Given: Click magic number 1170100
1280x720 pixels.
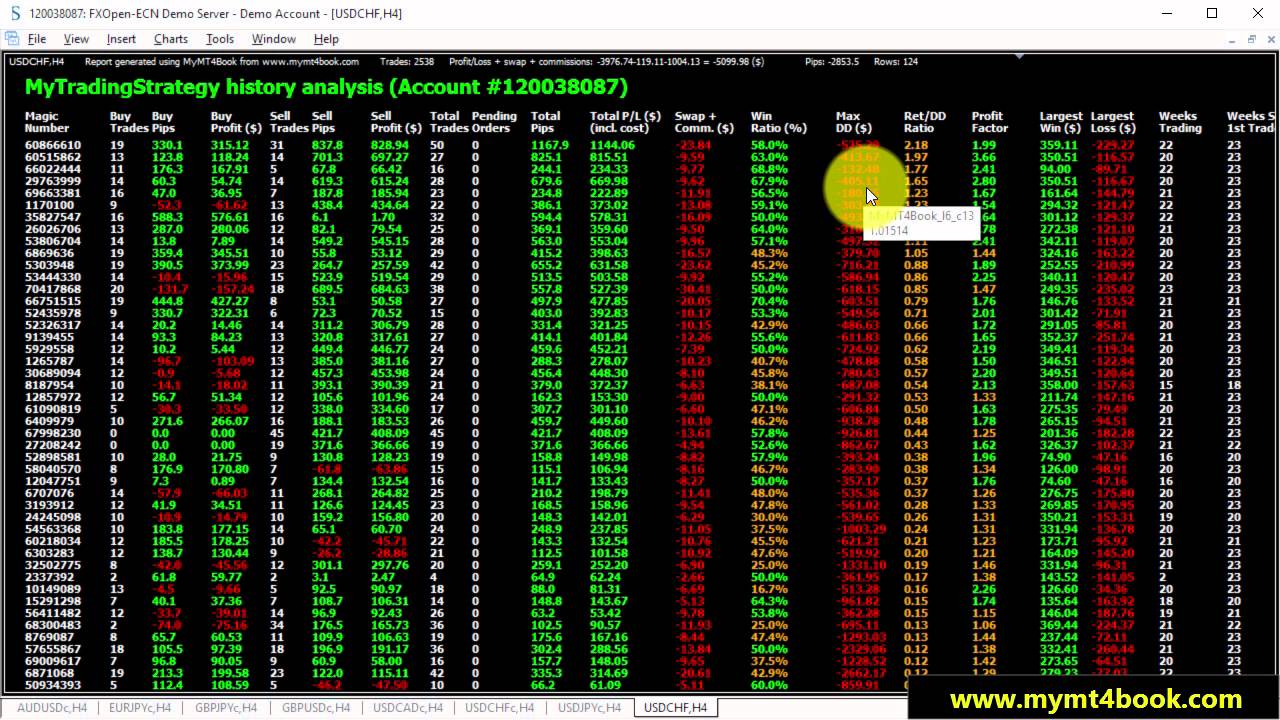Looking at the screenshot, I should pos(49,205).
